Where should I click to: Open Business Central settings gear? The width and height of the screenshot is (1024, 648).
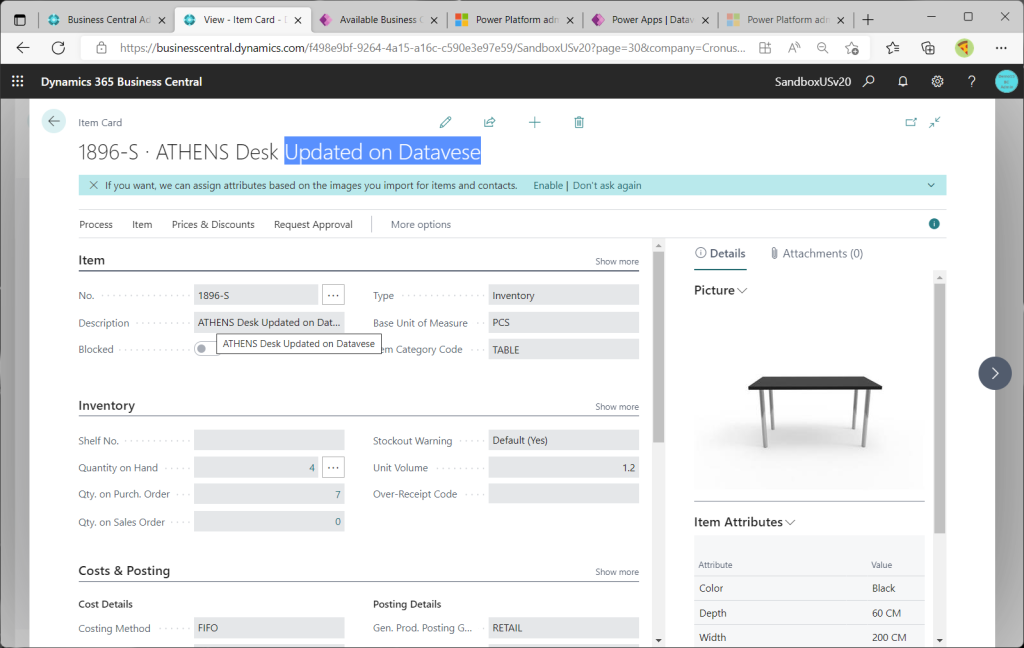(x=937, y=81)
